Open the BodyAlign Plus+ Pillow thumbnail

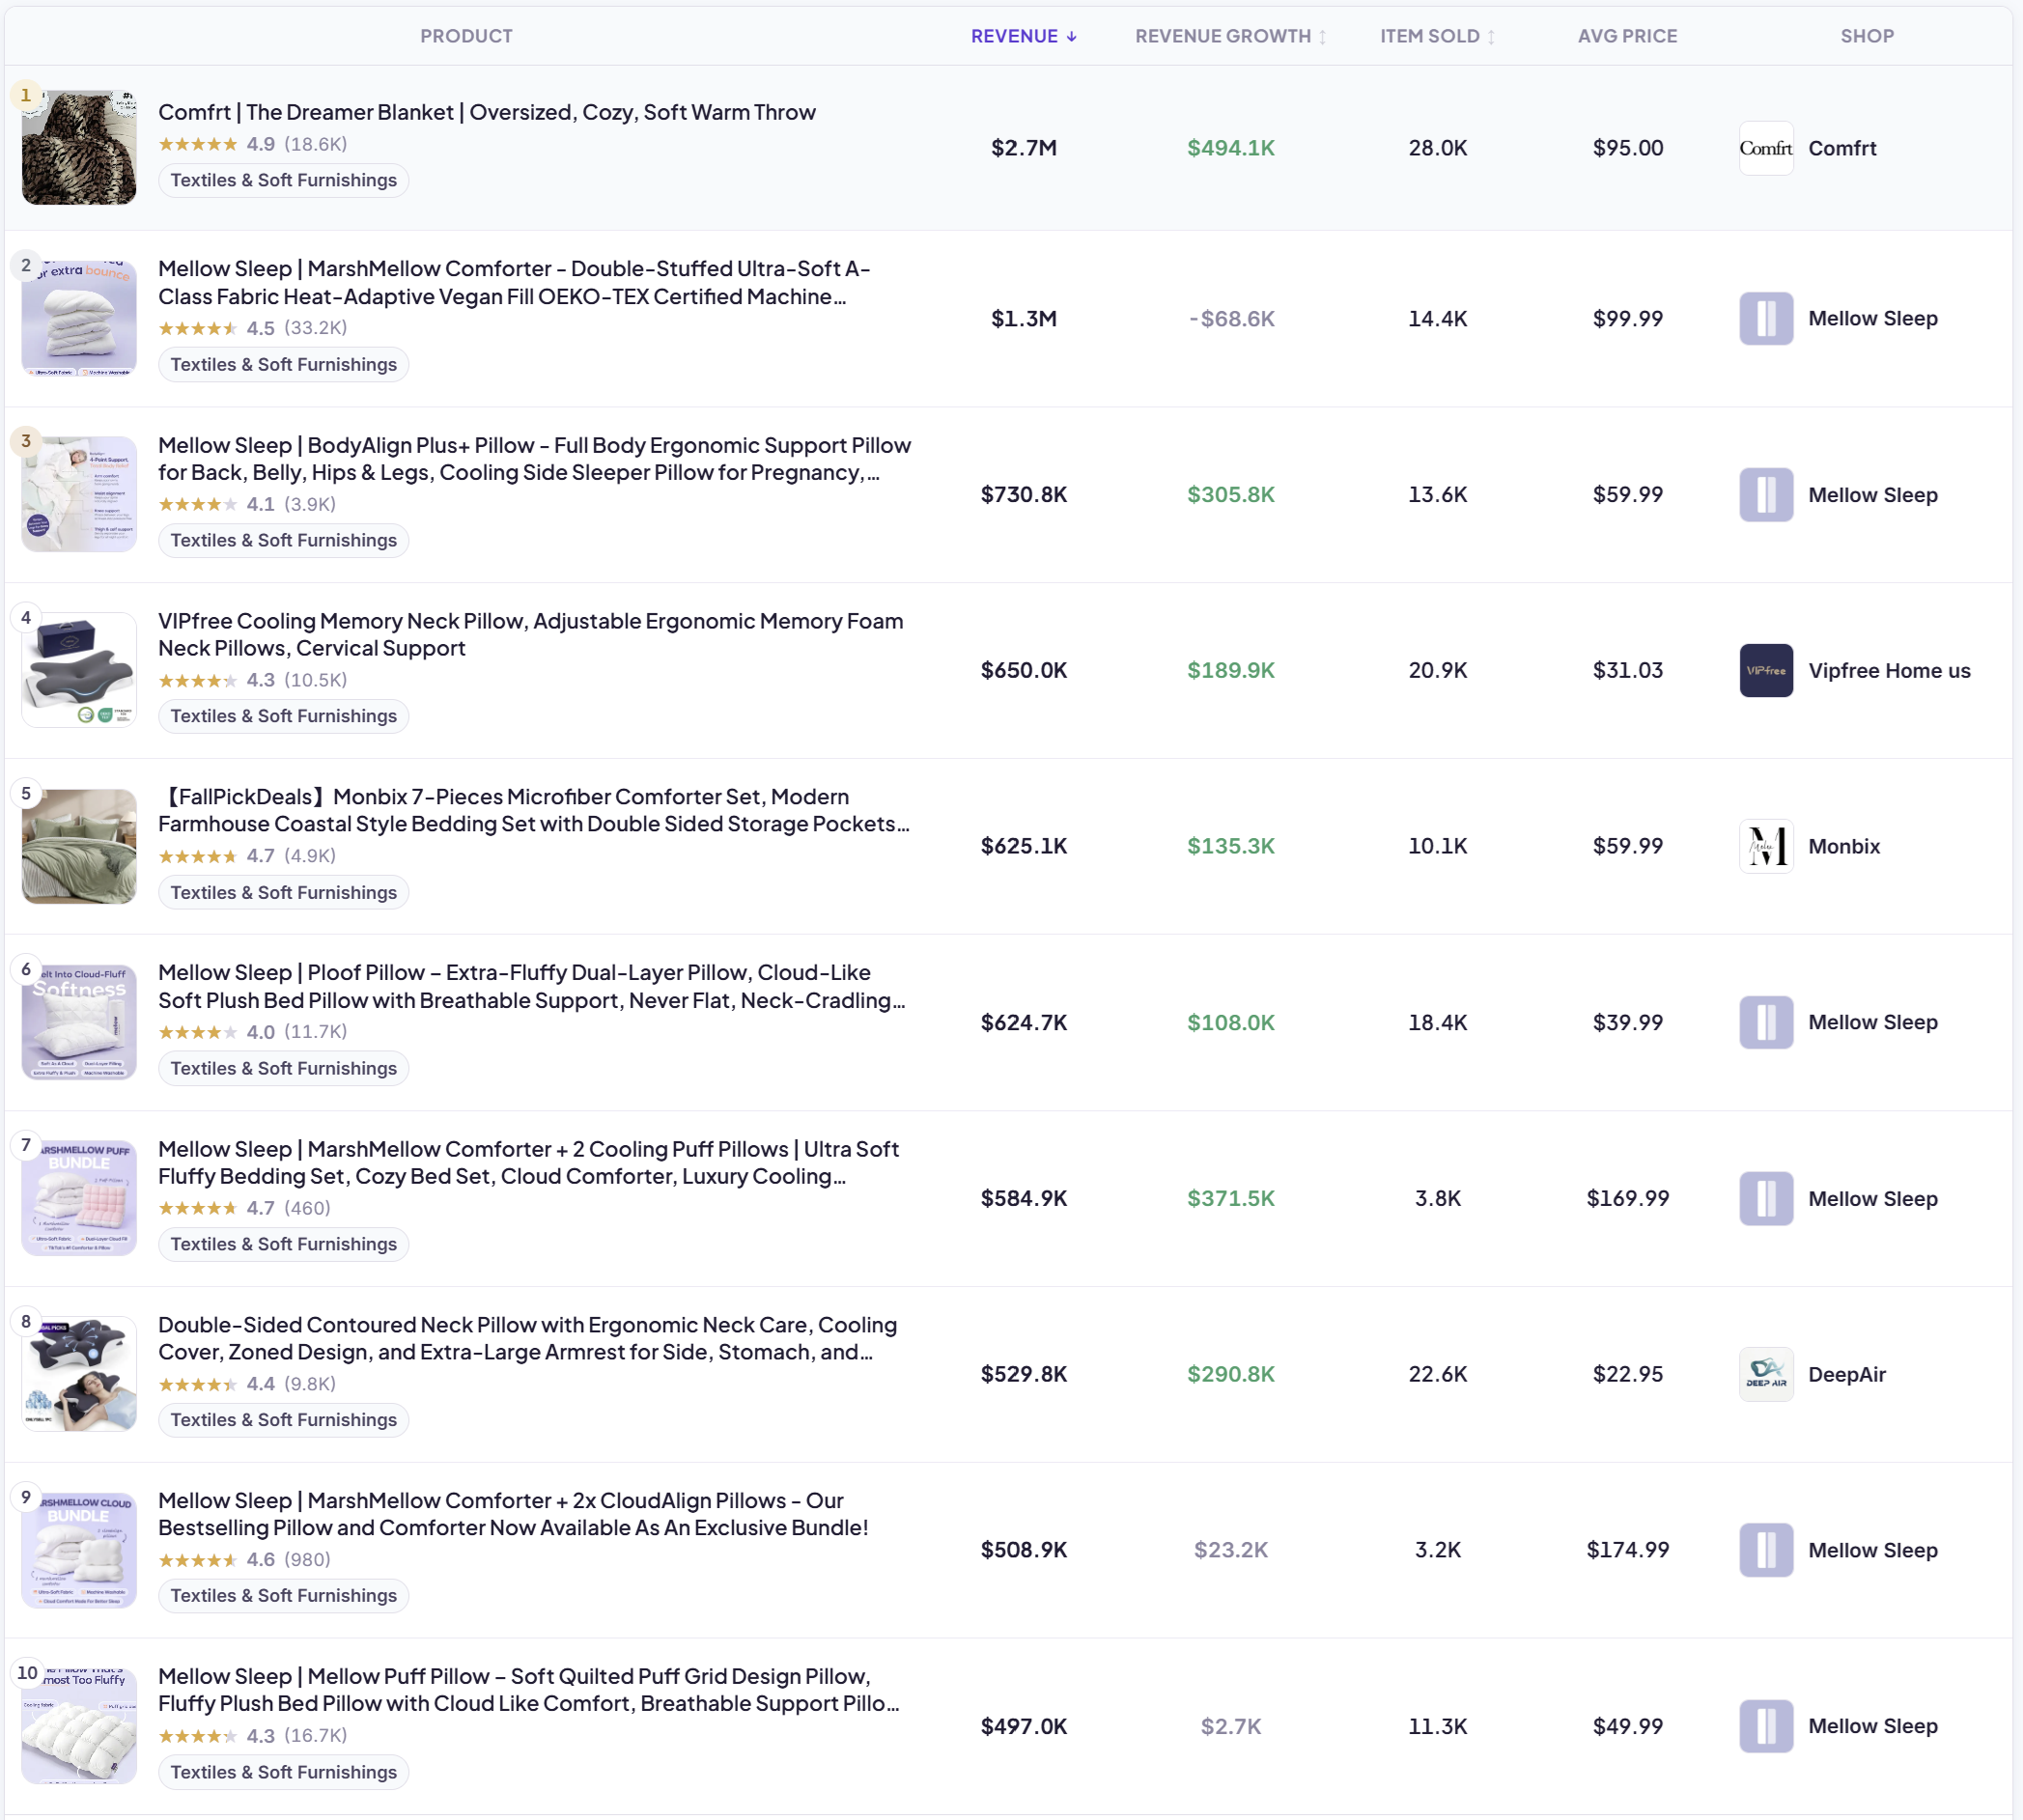point(79,494)
